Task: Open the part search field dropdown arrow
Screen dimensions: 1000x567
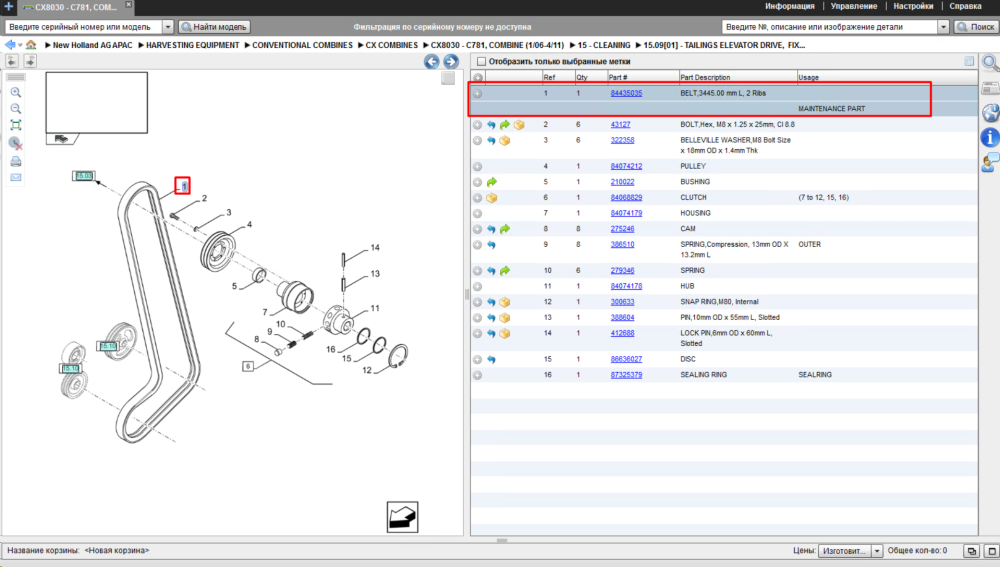Action: [x=943, y=27]
